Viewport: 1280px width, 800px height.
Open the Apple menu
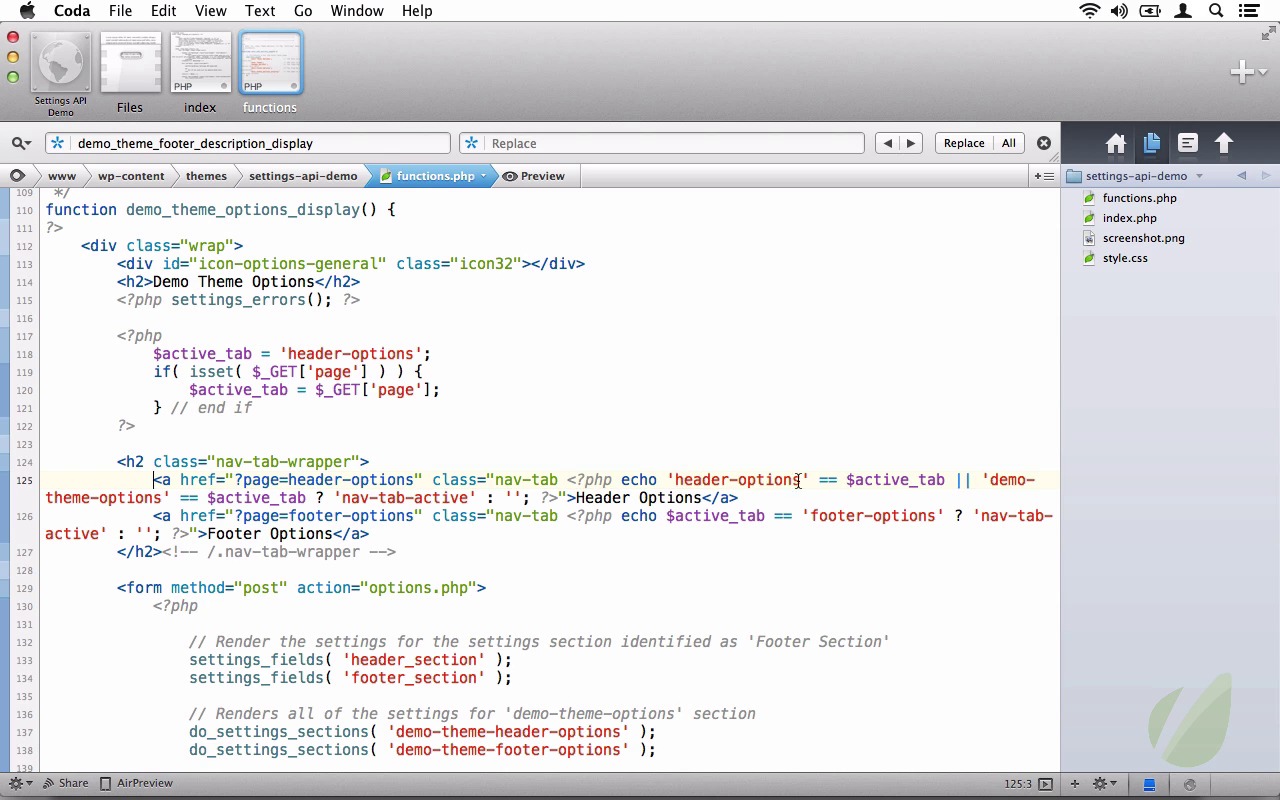[x=27, y=11]
